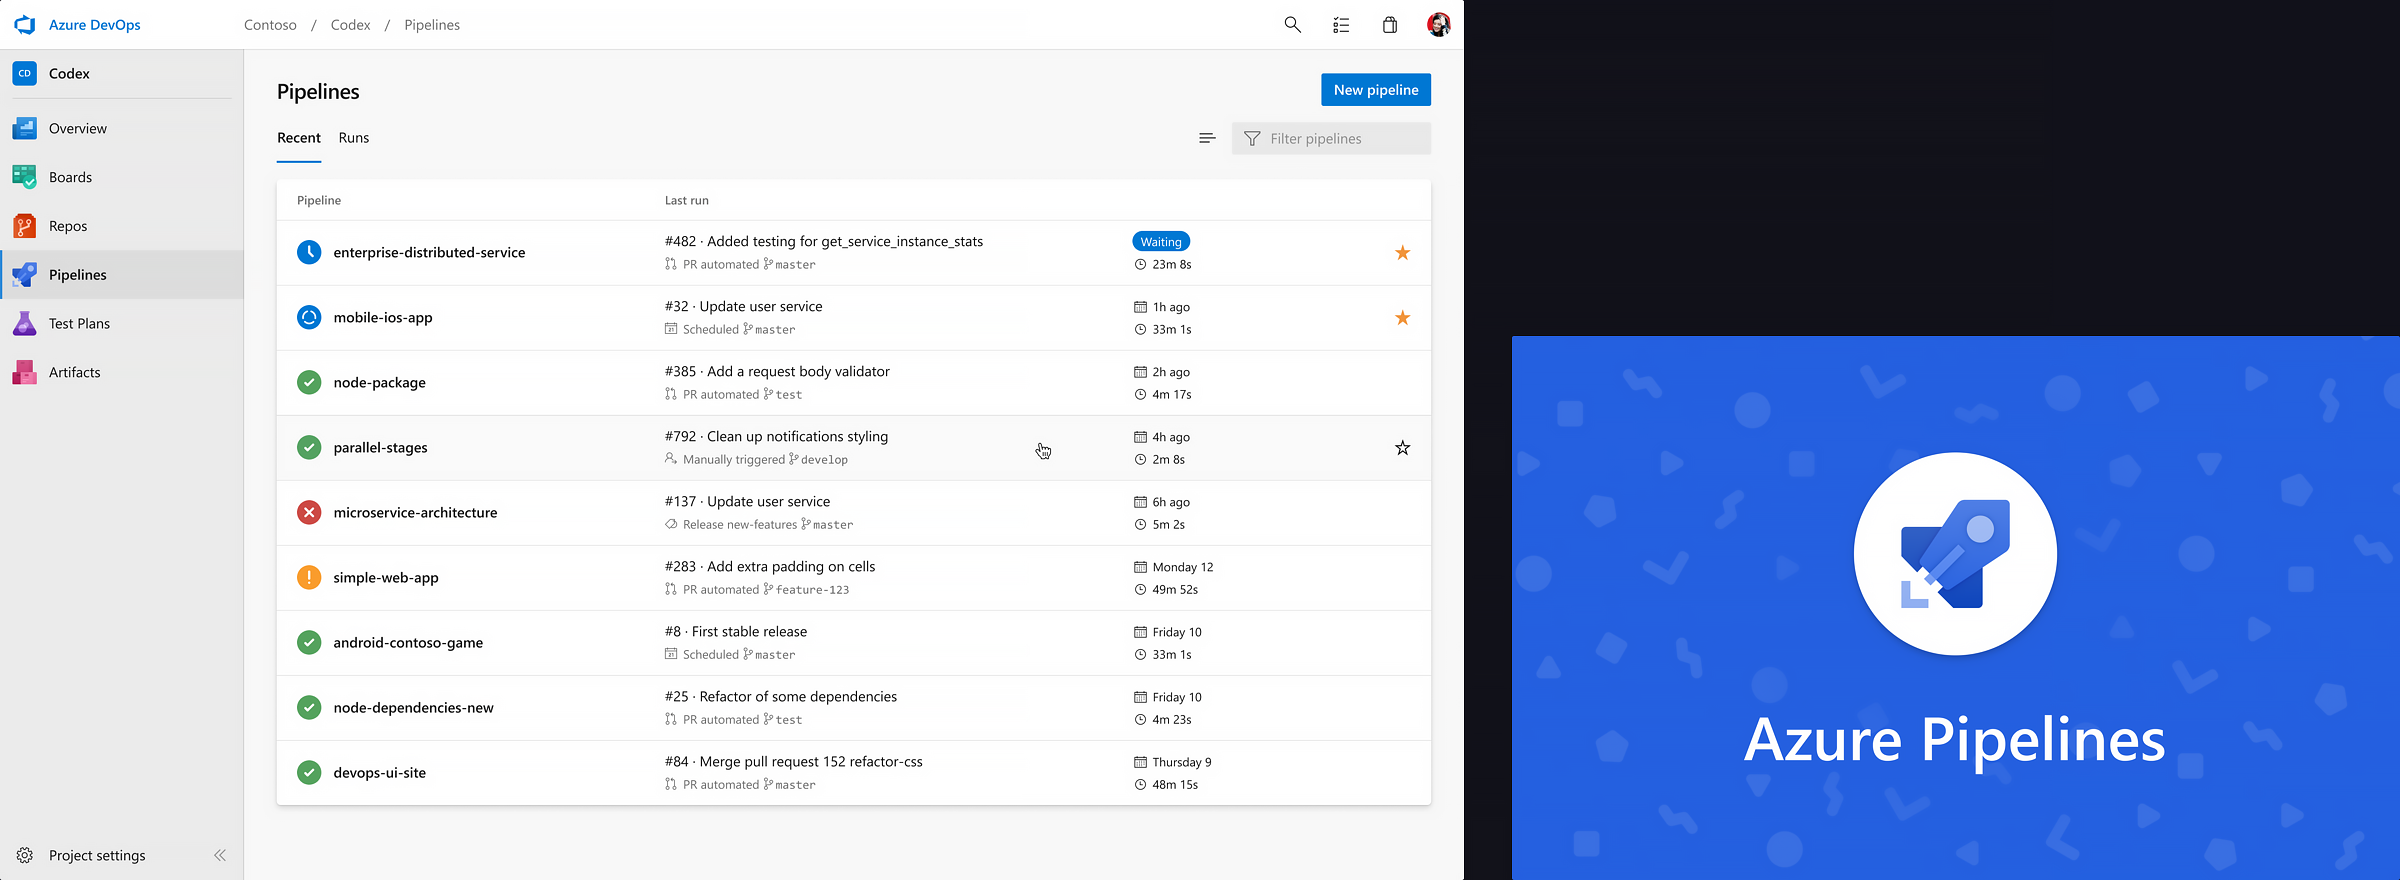This screenshot has height=880, width=2400.
Task: Open the view options lines icon
Action: 1207,138
